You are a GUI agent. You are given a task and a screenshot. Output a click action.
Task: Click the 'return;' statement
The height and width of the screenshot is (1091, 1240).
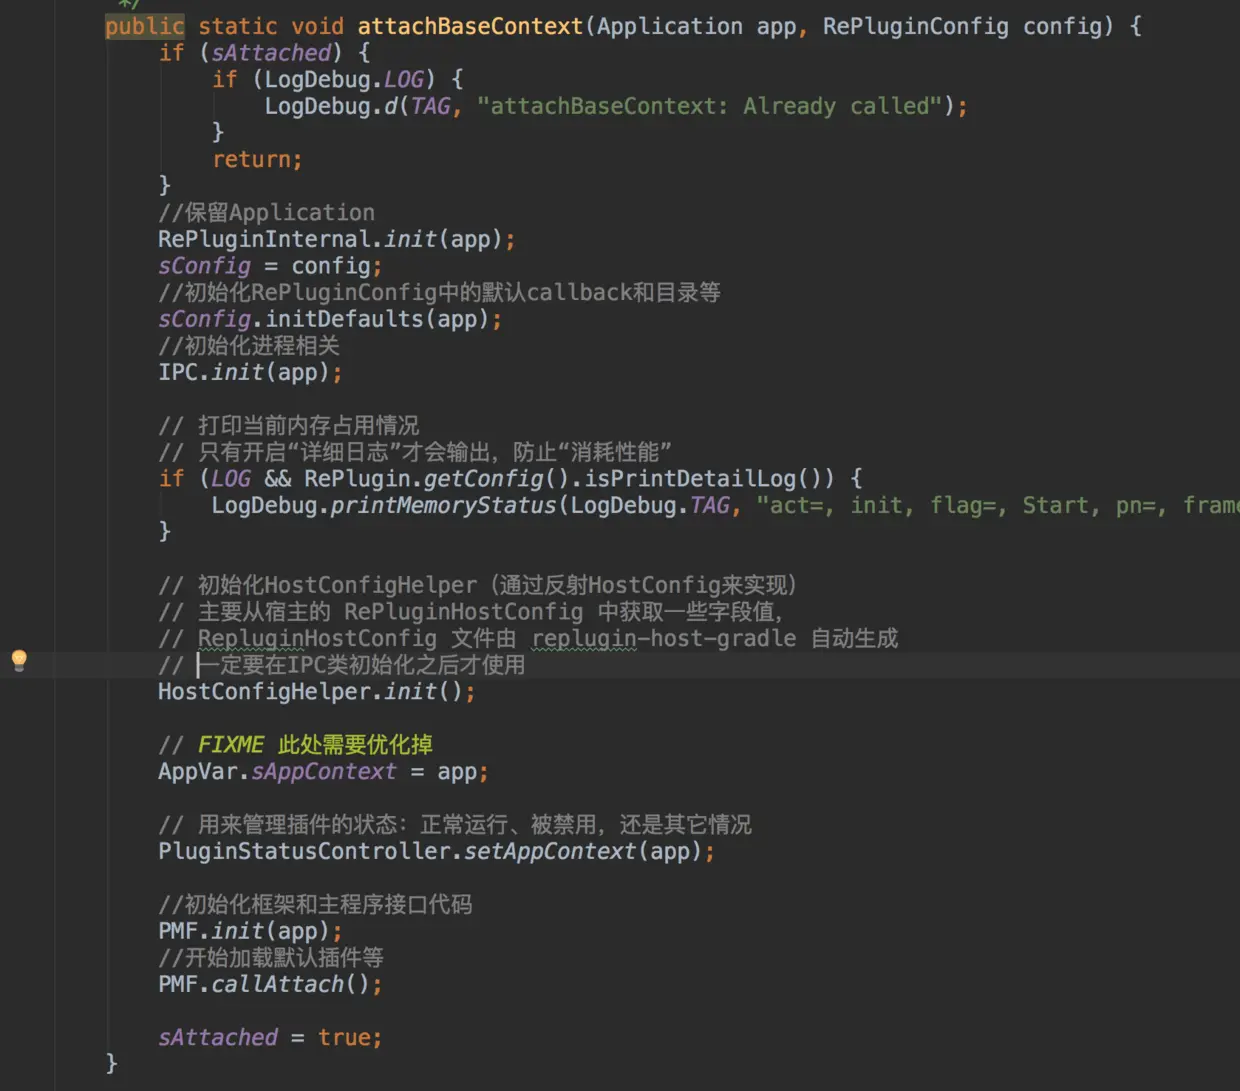[x=257, y=159]
